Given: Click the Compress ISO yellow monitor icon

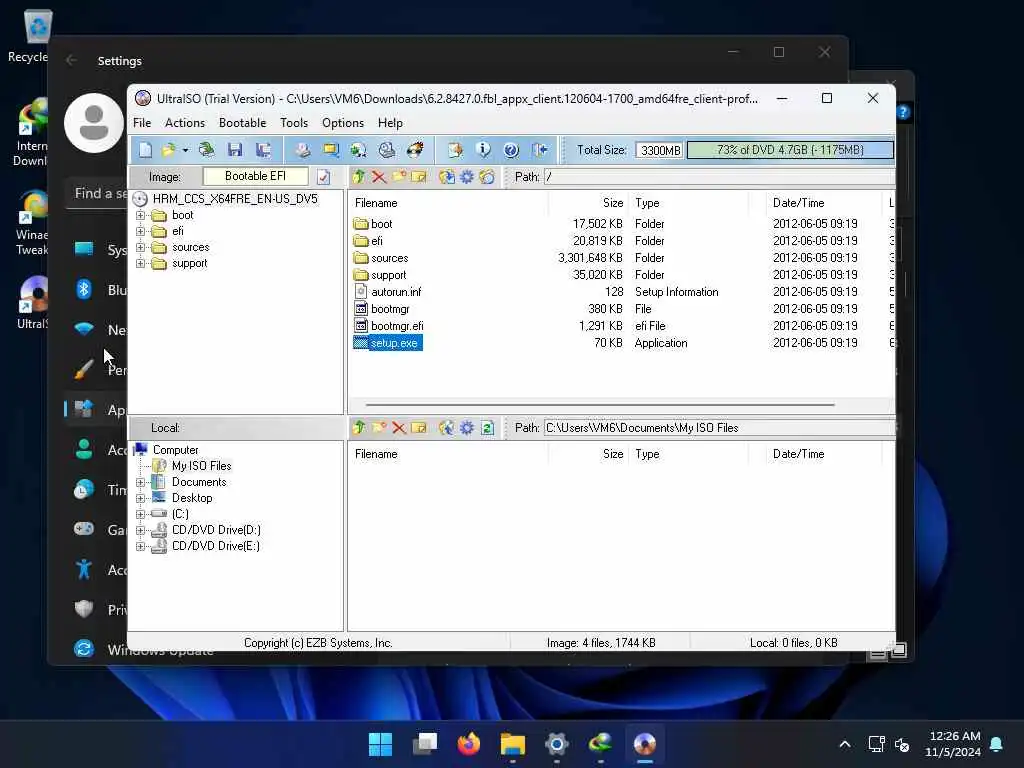Looking at the screenshot, I should tap(331, 150).
